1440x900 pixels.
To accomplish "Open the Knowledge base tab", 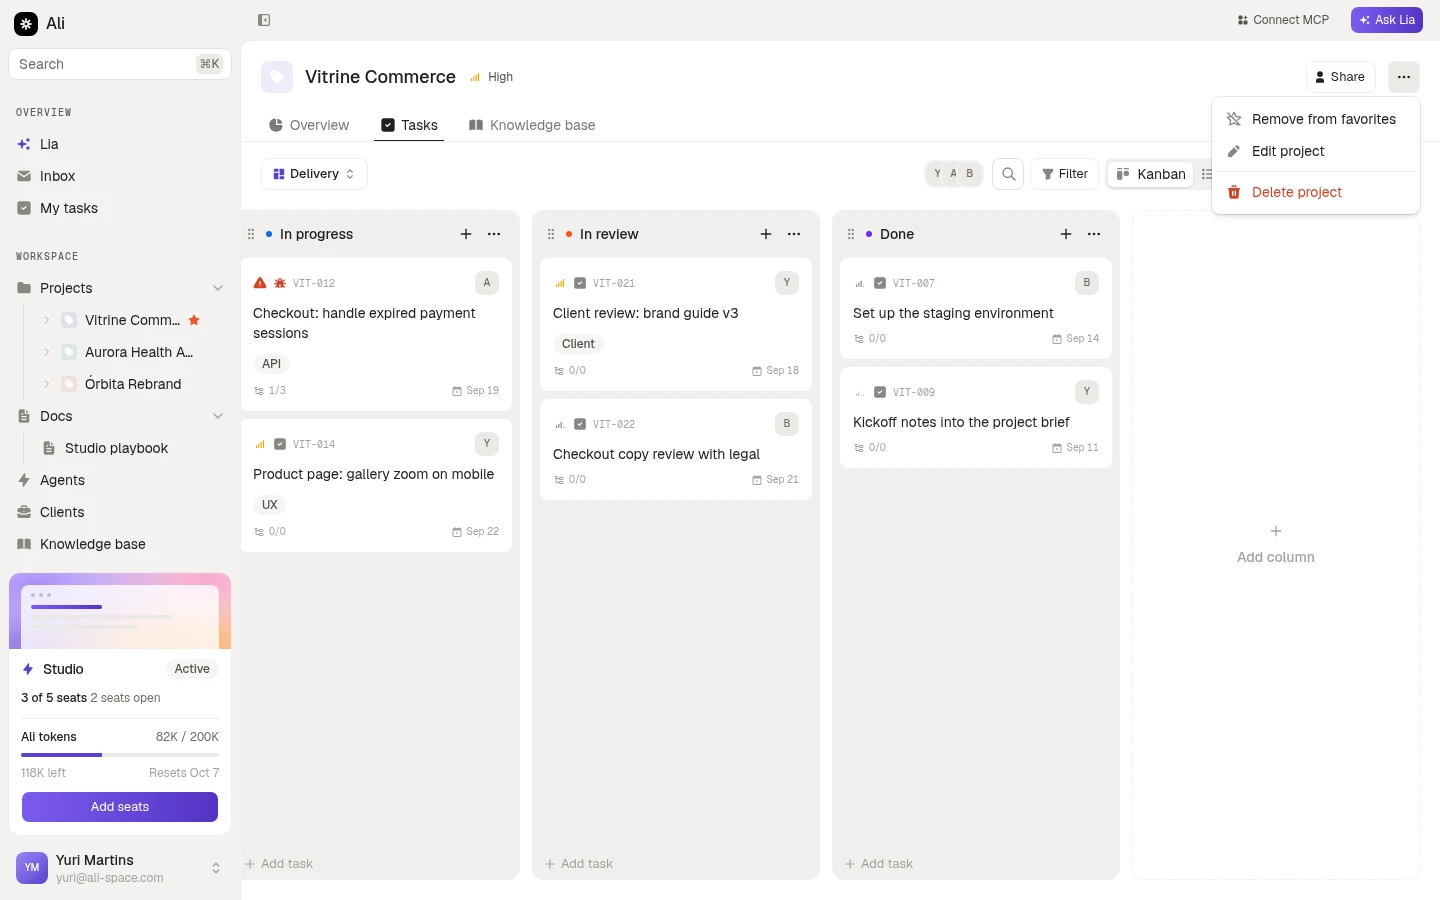I will point(532,125).
